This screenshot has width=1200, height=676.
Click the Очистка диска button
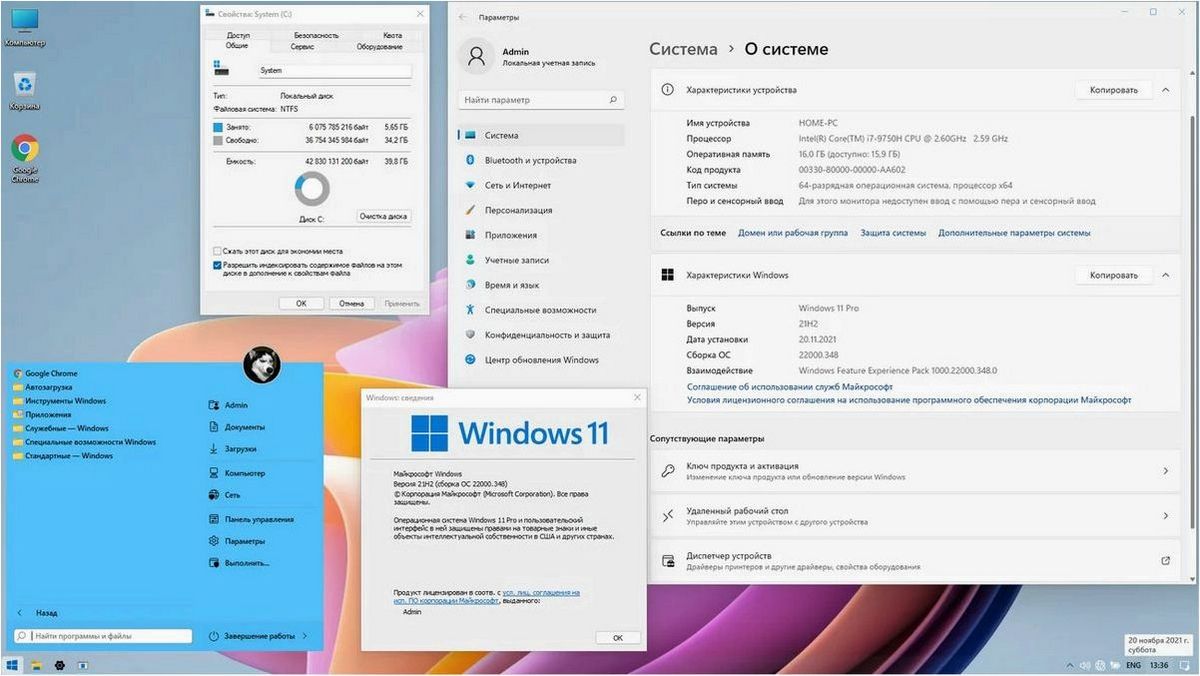pyautogui.click(x=384, y=216)
